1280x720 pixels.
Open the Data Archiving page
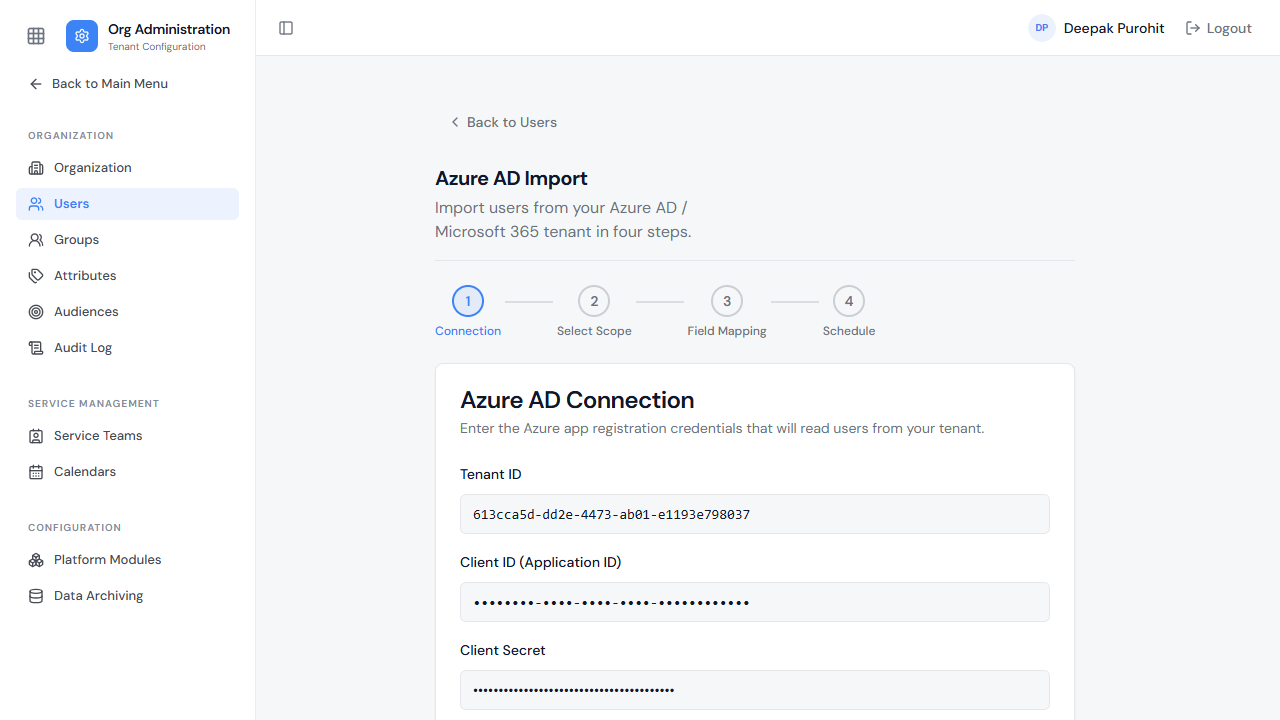(x=127, y=596)
